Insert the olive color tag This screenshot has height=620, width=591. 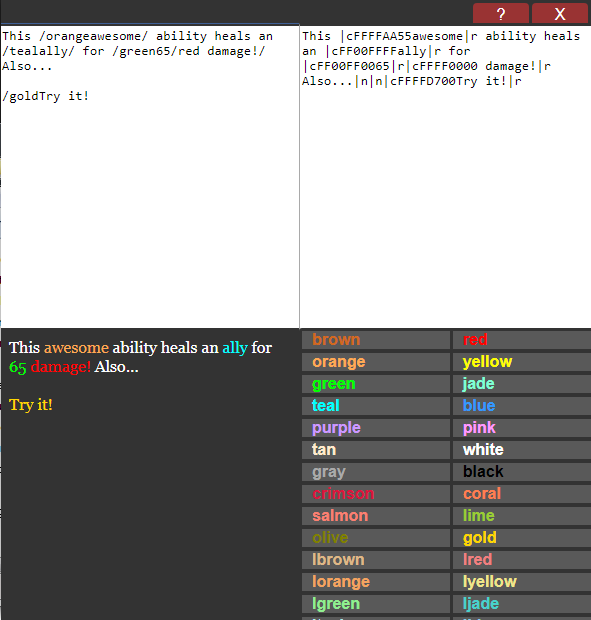click(x=376, y=538)
